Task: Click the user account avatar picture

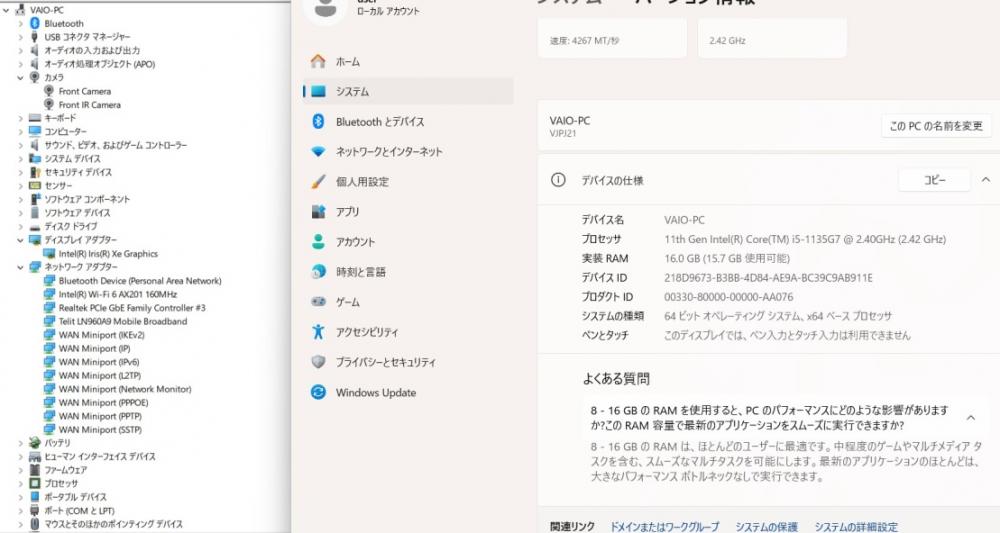Action: 326,10
